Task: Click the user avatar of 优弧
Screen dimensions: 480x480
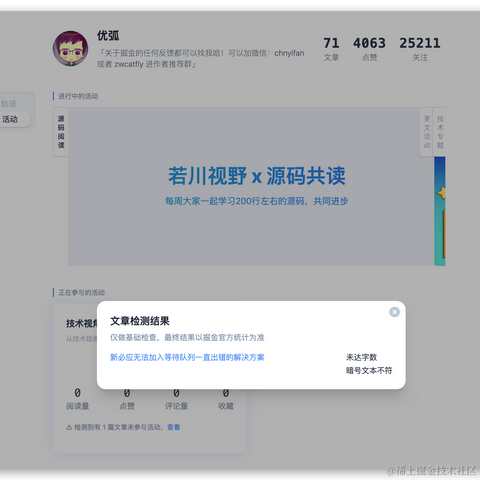Action: click(71, 49)
